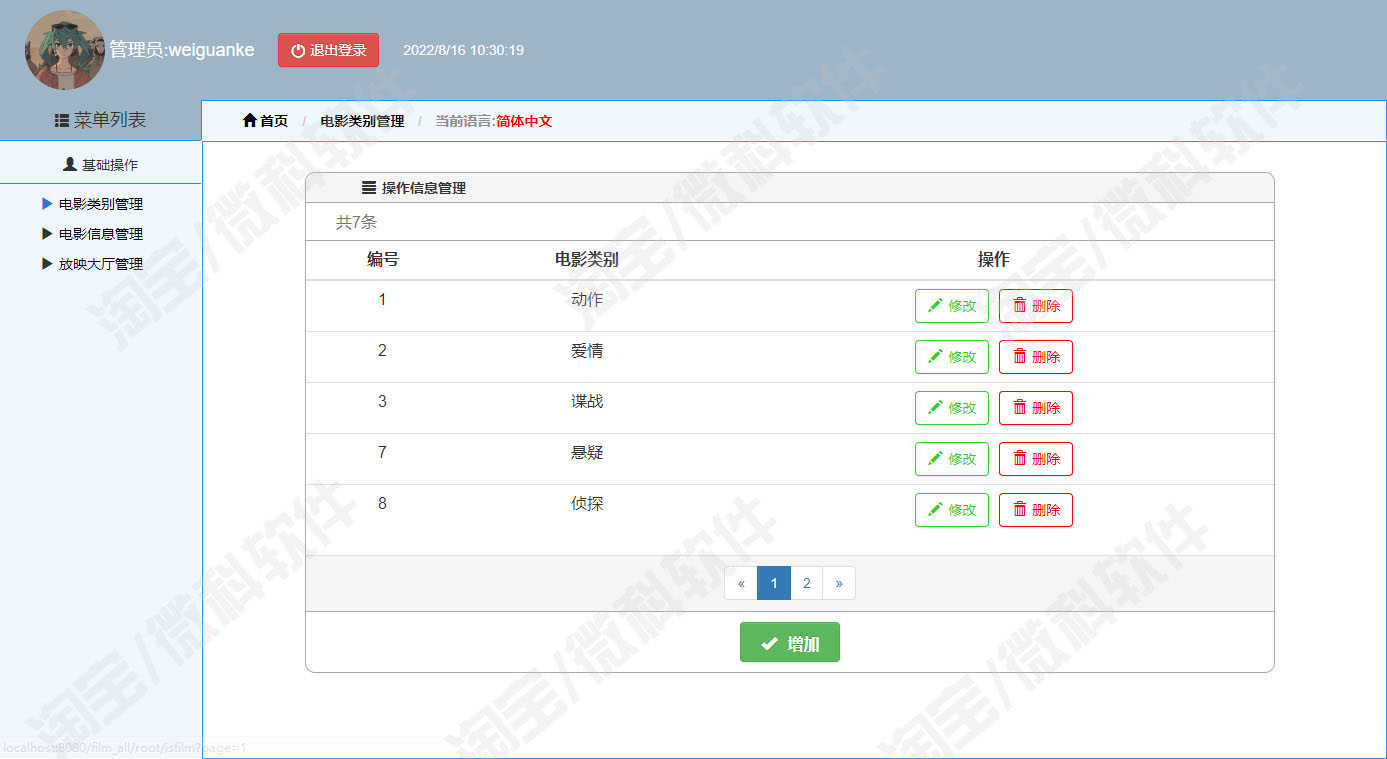Click the 谍战 category cell

click(587, 402)
